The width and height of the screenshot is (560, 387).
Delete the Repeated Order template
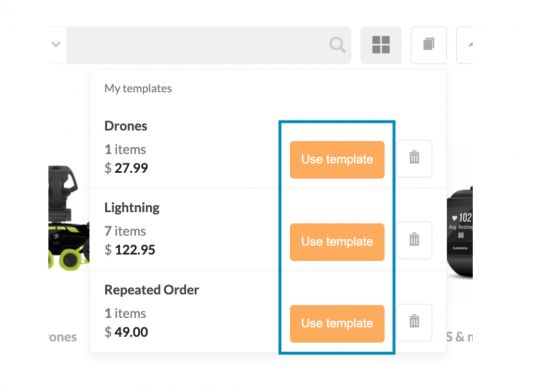click(x=414, y=322)
